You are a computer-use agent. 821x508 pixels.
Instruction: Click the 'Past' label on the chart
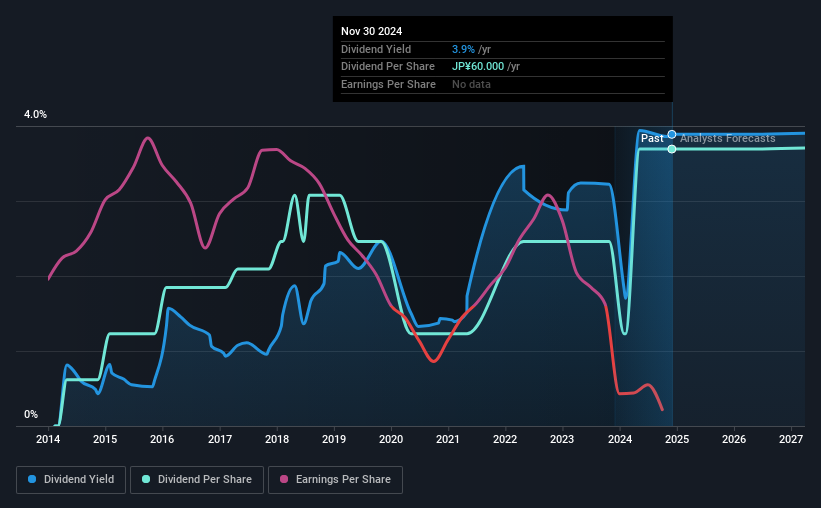tap(652, 138)
